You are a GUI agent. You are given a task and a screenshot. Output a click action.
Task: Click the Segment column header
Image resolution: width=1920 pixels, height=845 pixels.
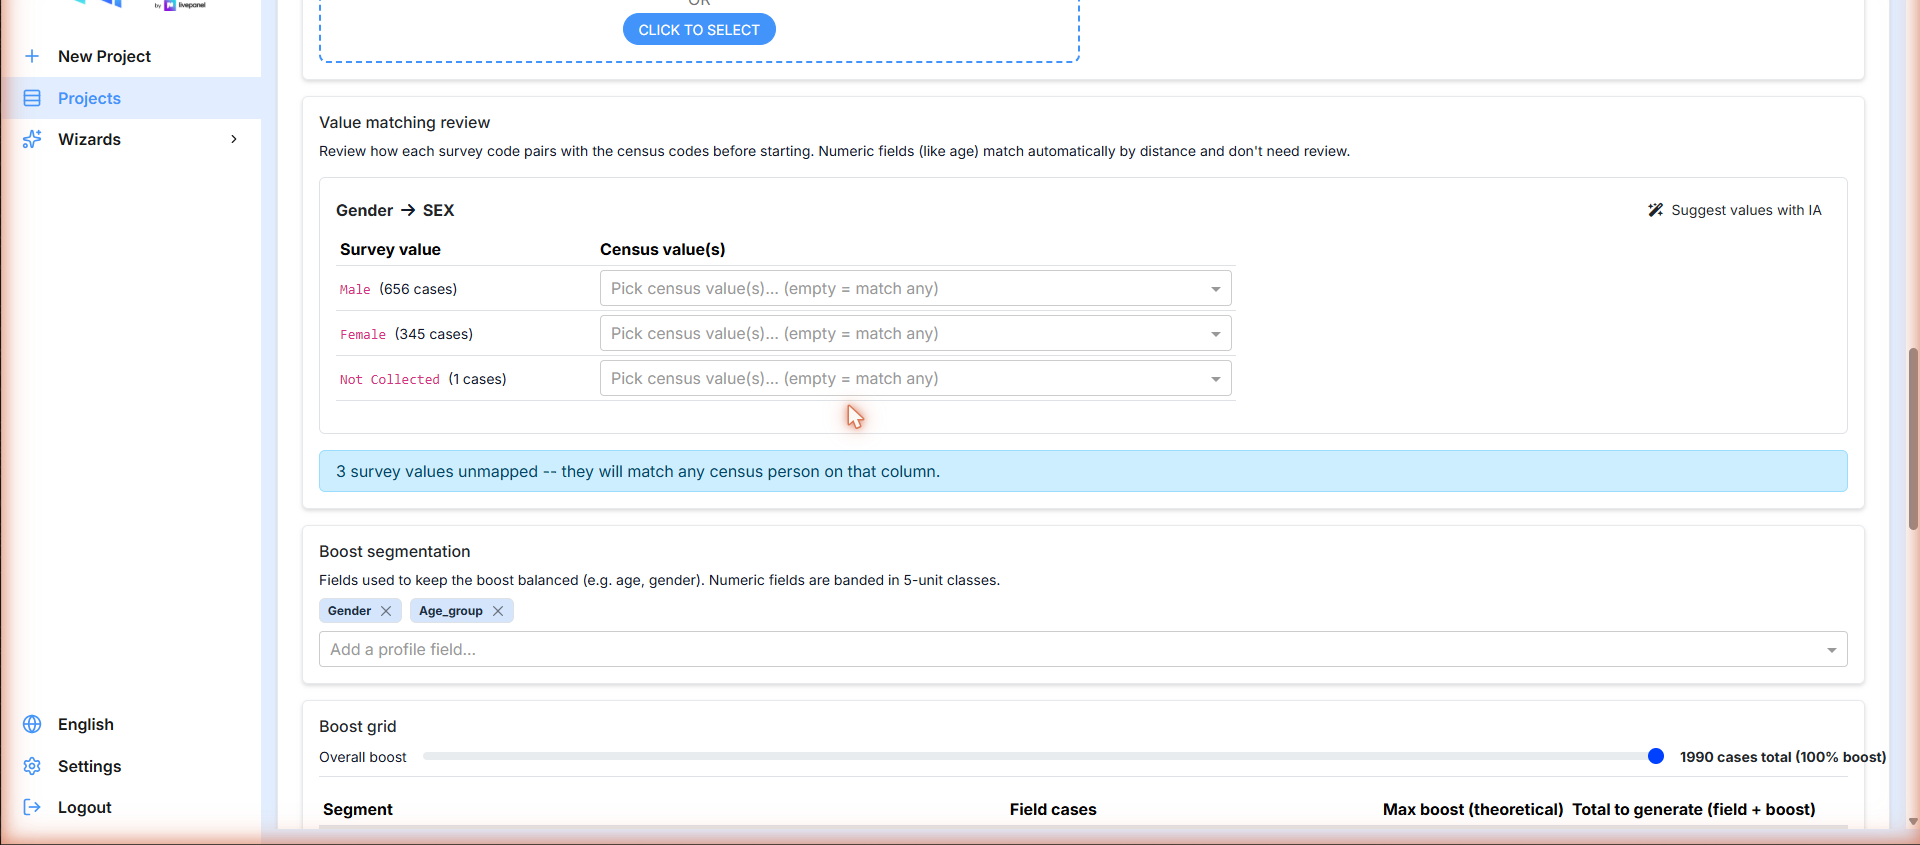coord(358,809)
